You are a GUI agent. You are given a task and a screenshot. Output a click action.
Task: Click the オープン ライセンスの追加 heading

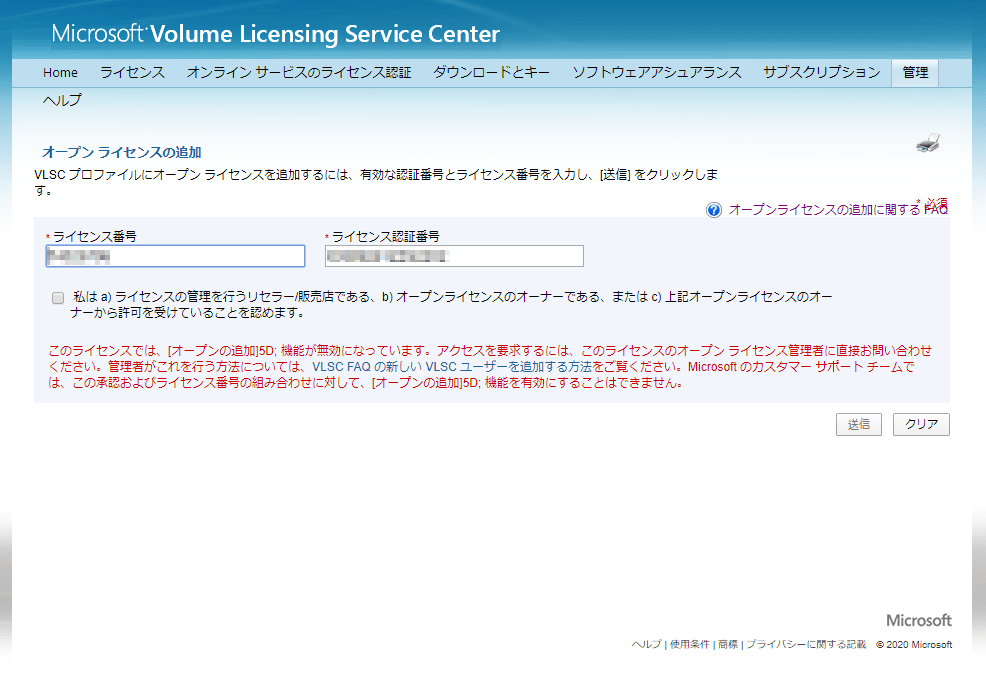pos(121,152)
